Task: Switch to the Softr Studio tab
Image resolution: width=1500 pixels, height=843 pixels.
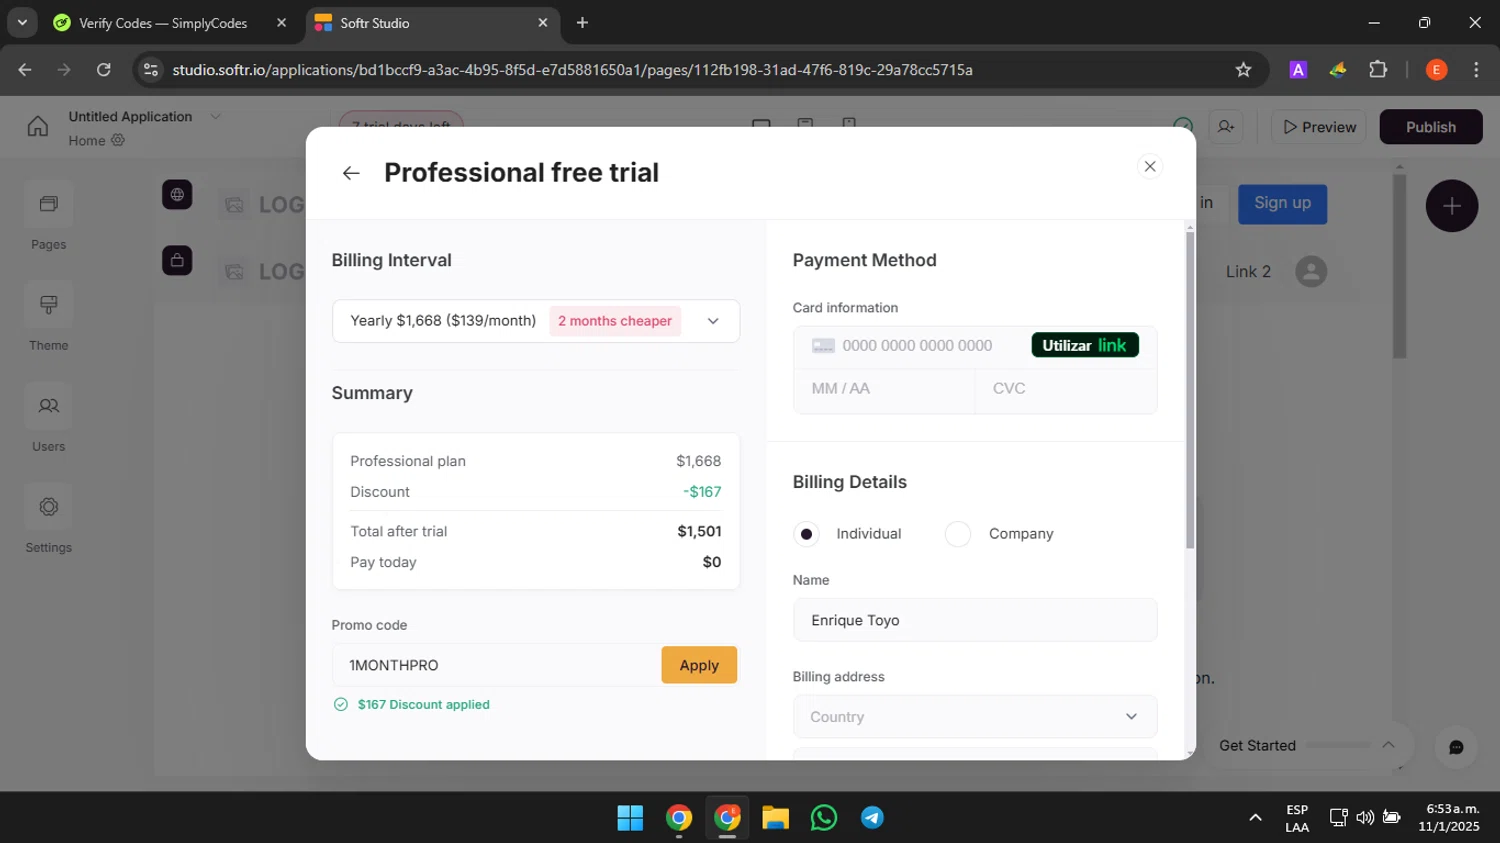Action: [x=430, y=23]
